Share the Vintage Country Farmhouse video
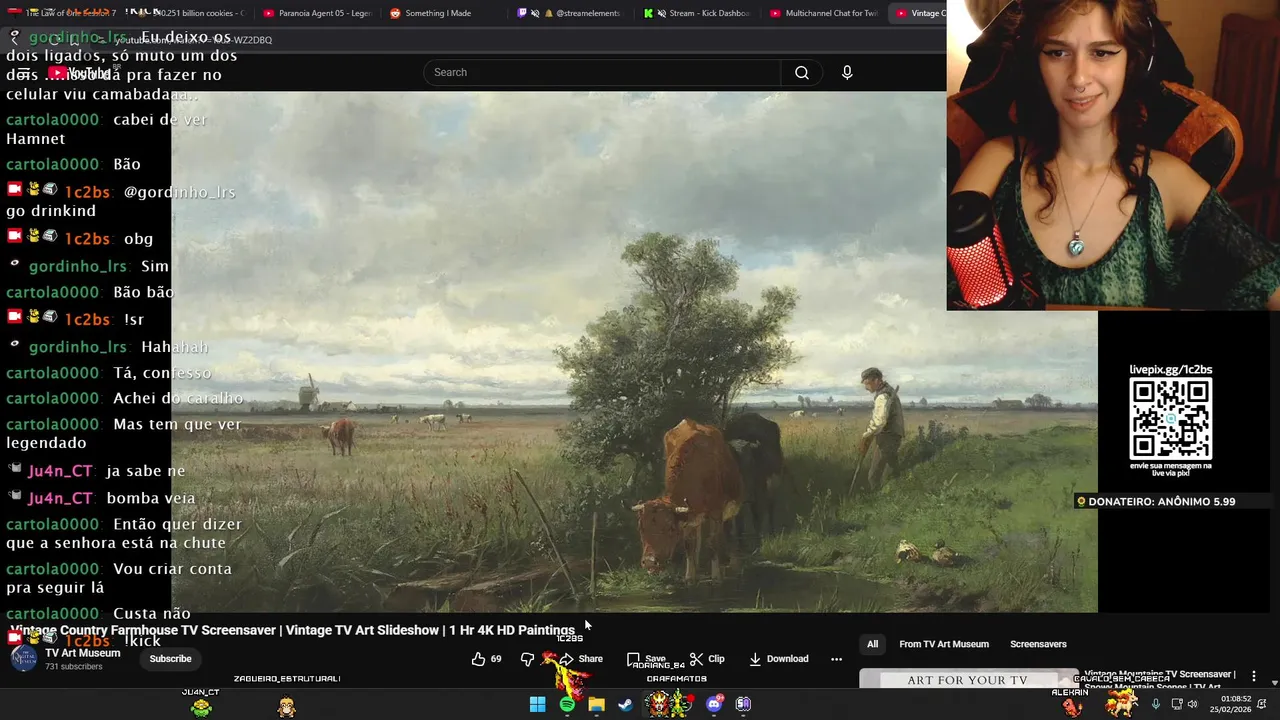The image size is (1280, 720). point(581,659)
